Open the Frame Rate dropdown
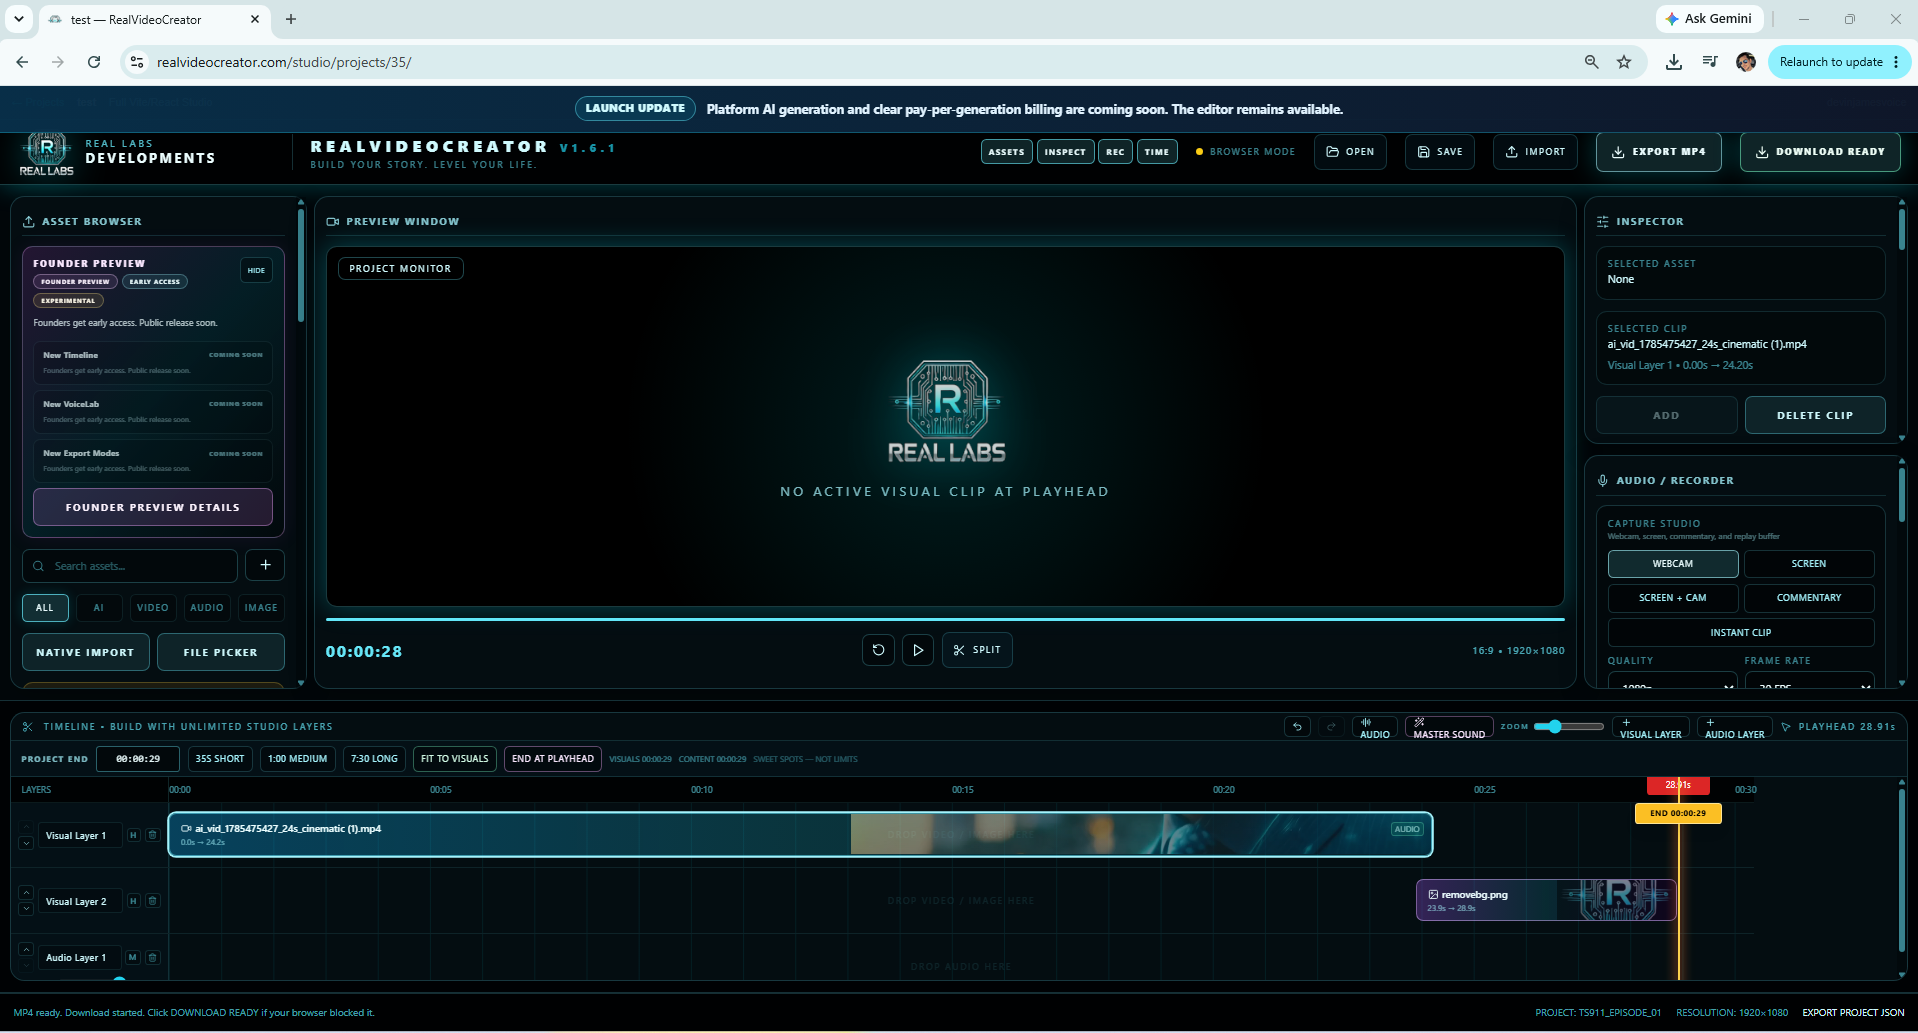The width and height of the screenshot is (1918, 1033). tap(1809, 683)
